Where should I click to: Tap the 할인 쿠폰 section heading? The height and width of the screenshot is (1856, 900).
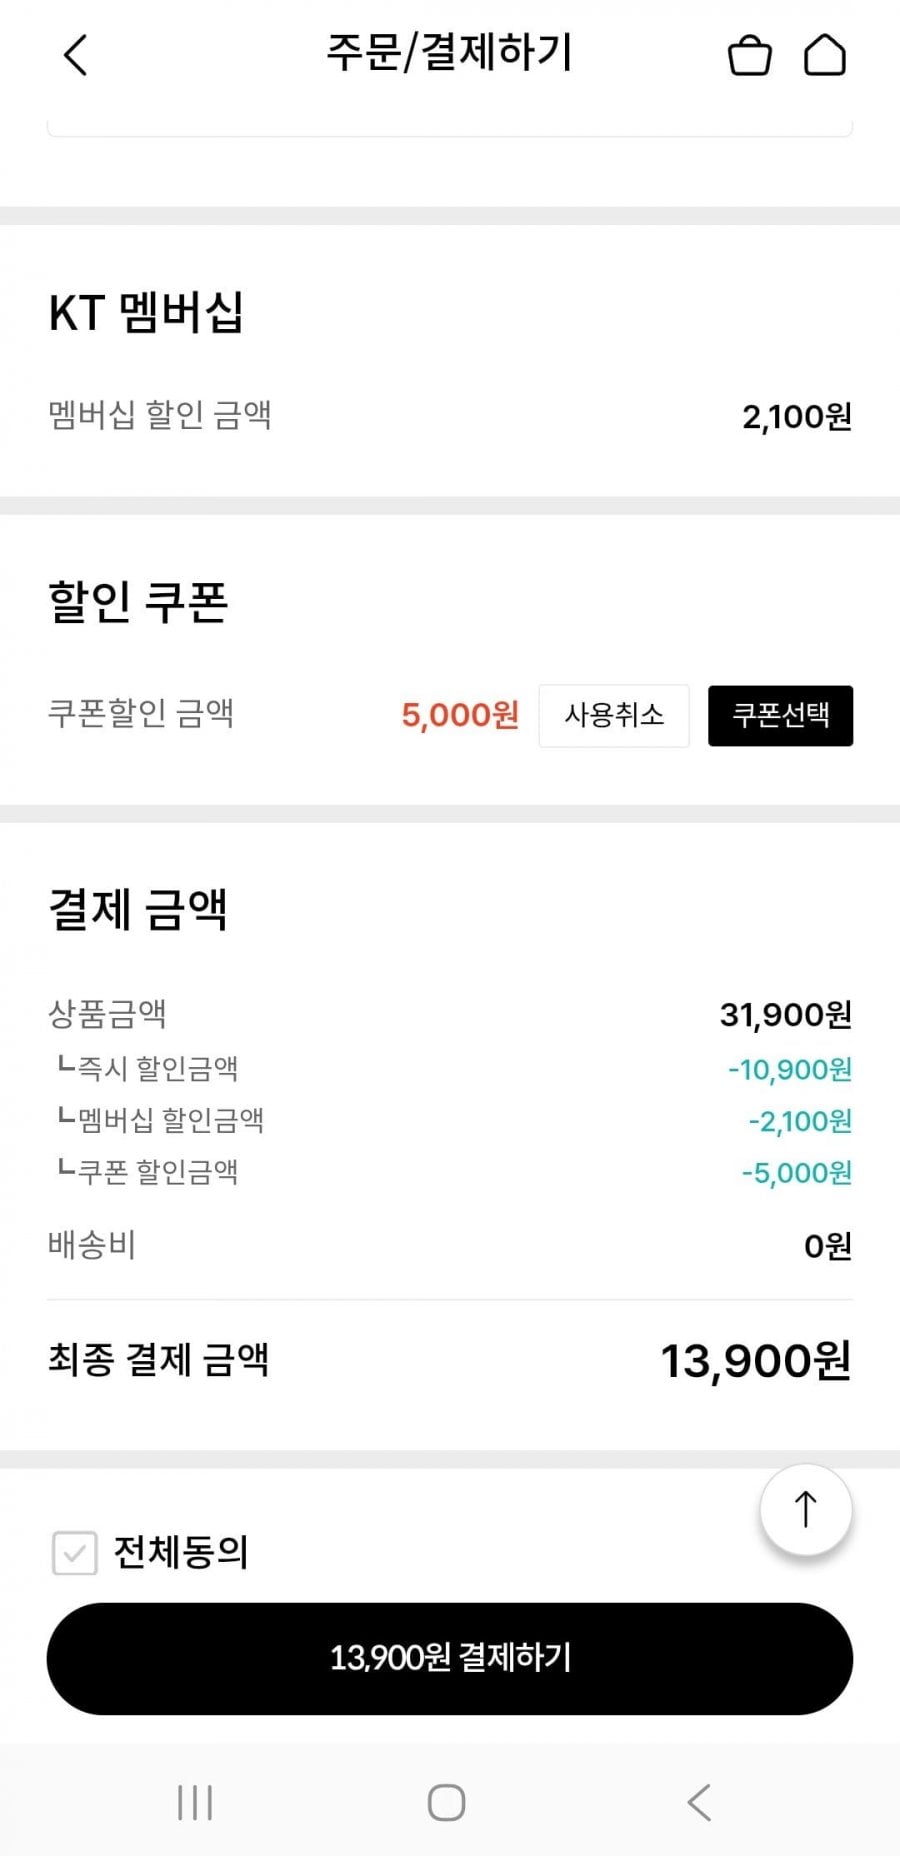coord(138,602)
